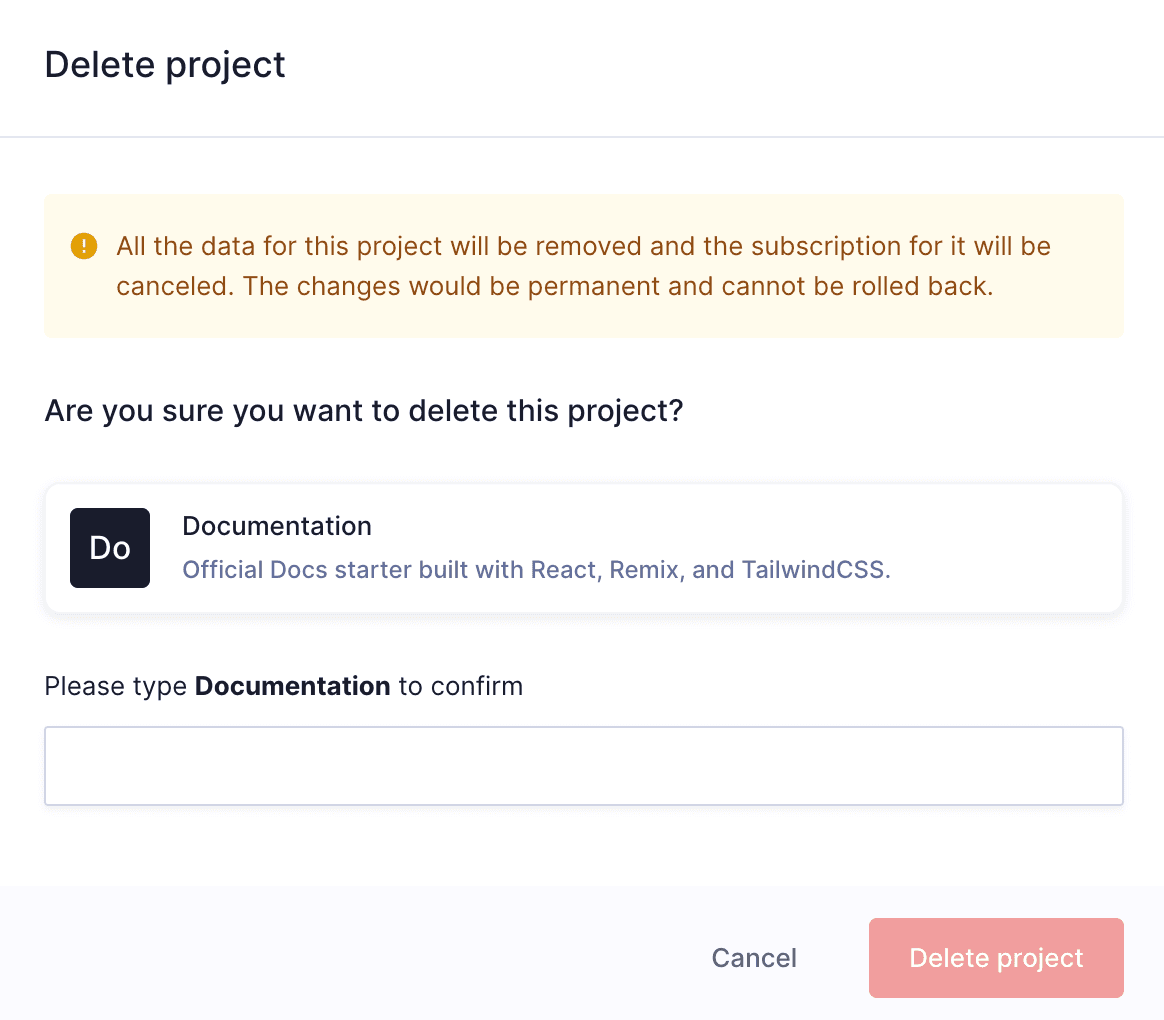Click the divider line under the dialog title
Image resolution: width=1164 pixels, height=1020 pixels.
584,136
